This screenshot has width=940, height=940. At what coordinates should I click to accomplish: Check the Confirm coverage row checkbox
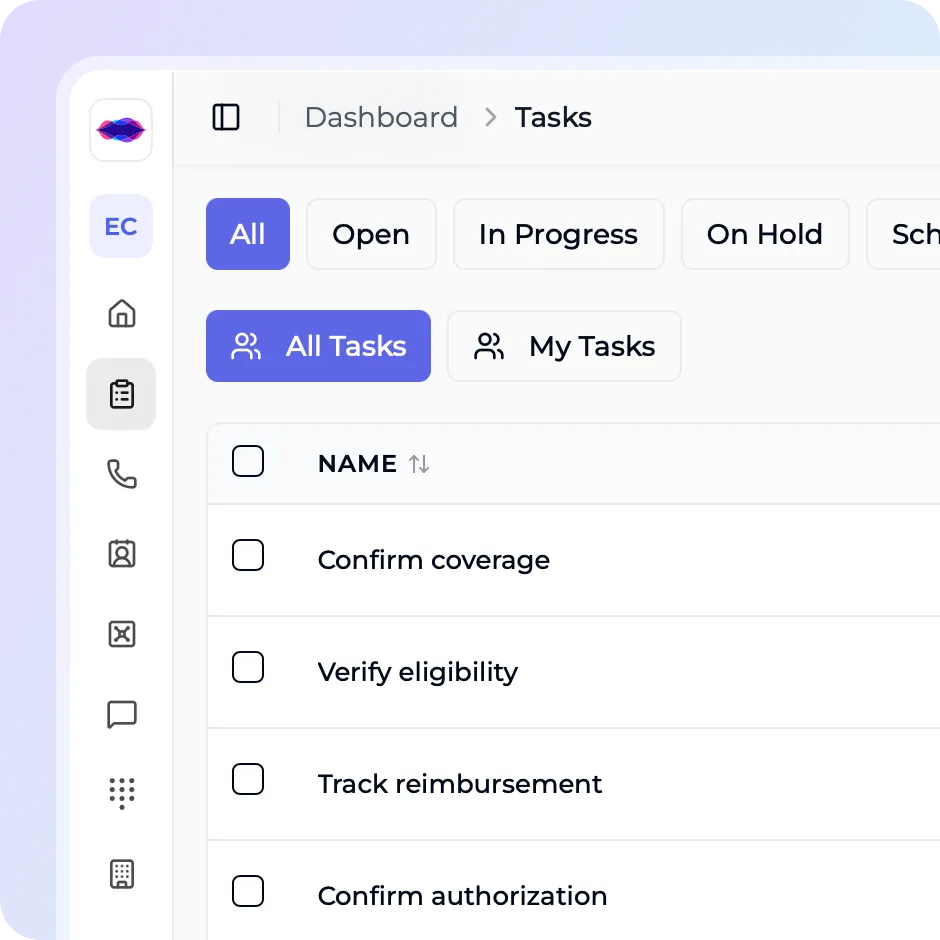click(248, 555)
